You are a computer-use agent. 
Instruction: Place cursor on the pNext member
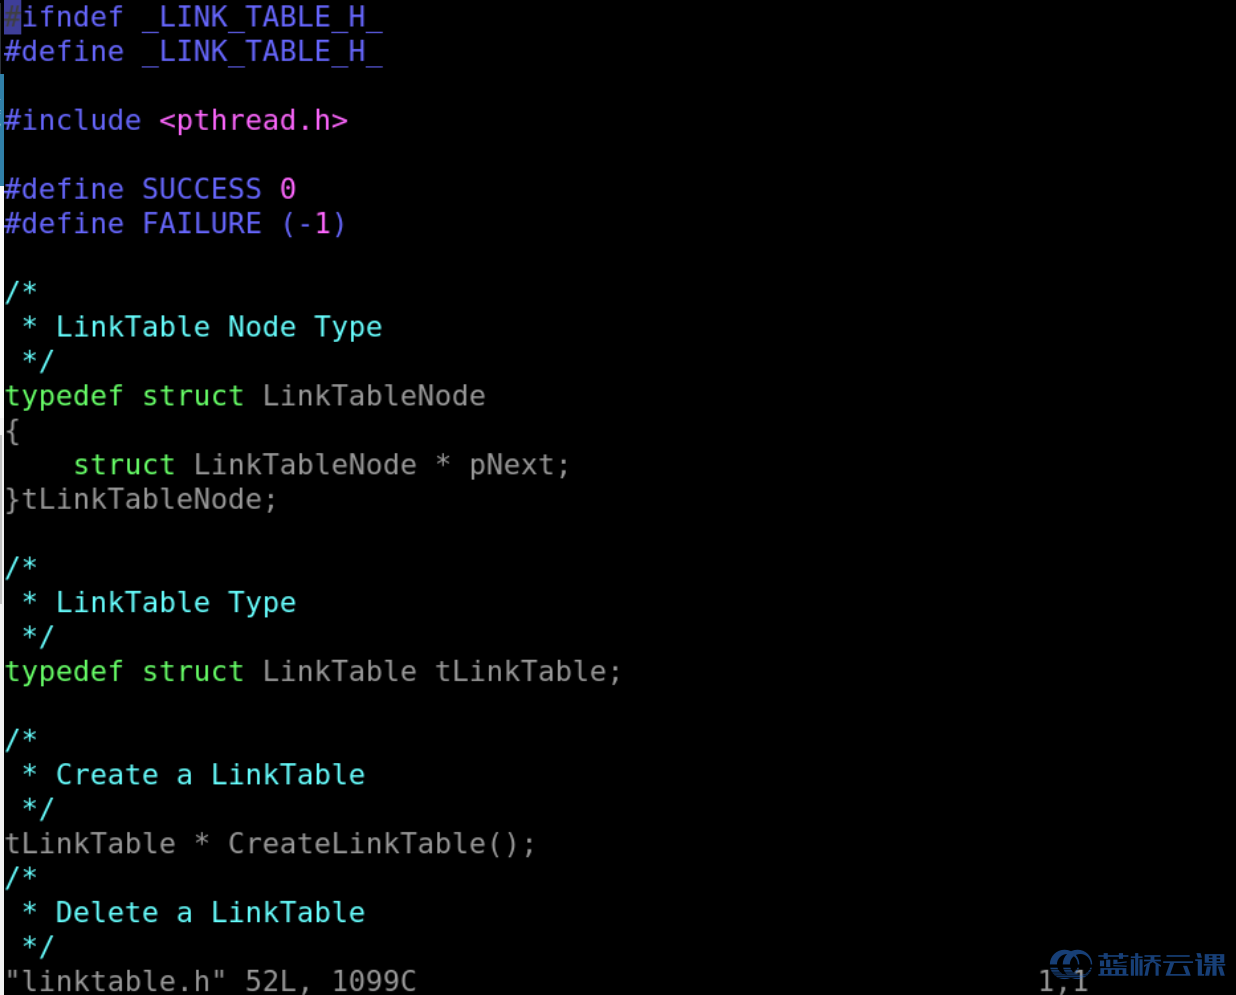511,465
